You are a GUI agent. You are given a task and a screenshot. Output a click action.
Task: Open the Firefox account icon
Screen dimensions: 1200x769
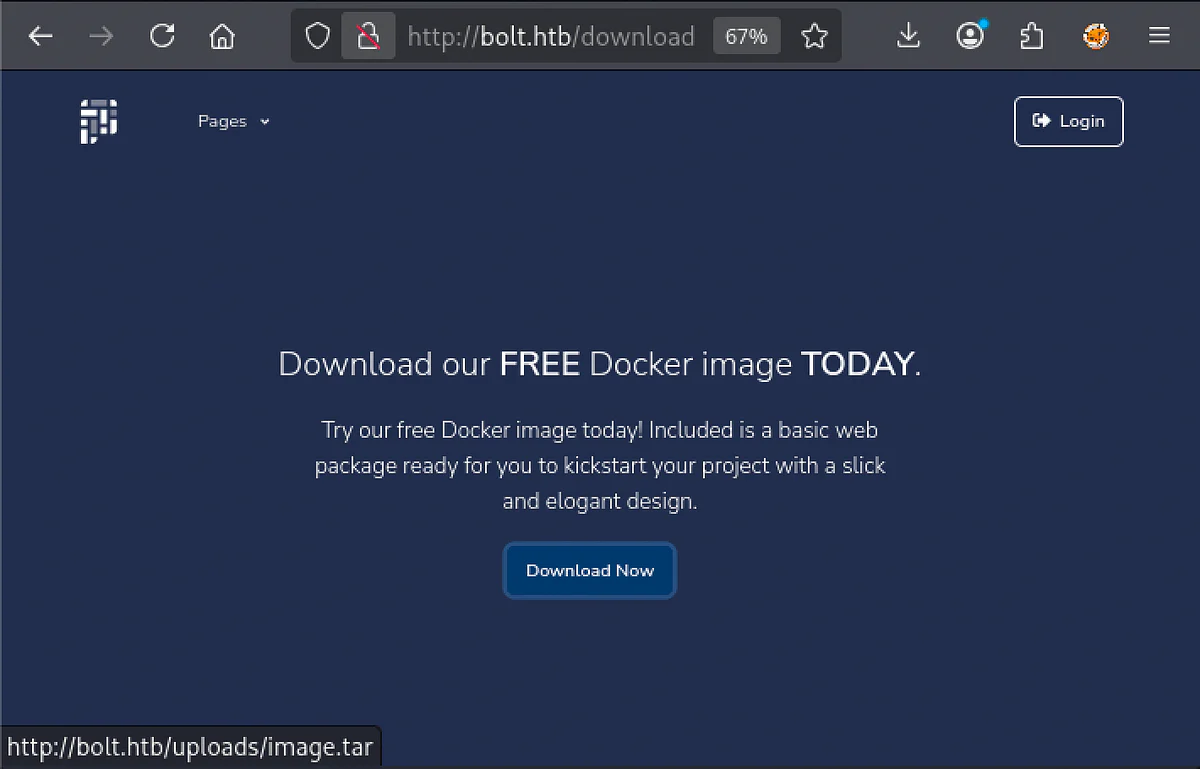tap(969, 37)
